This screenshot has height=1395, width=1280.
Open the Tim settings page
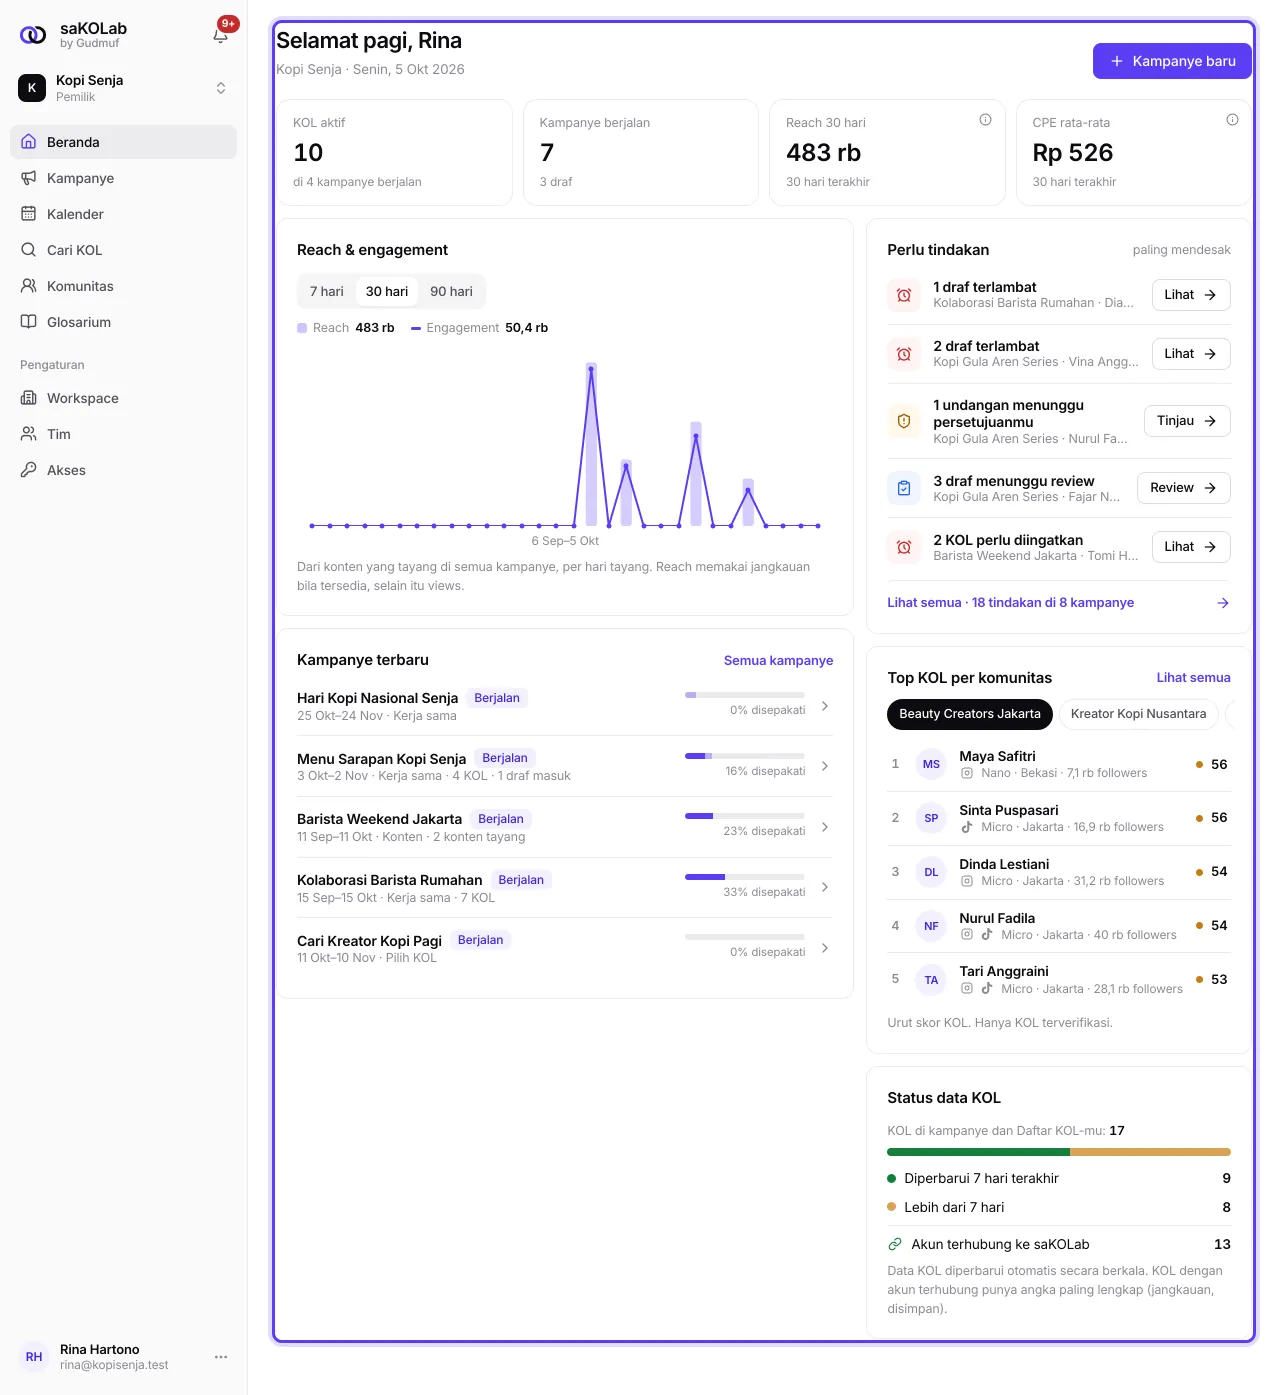click(124, 434)
